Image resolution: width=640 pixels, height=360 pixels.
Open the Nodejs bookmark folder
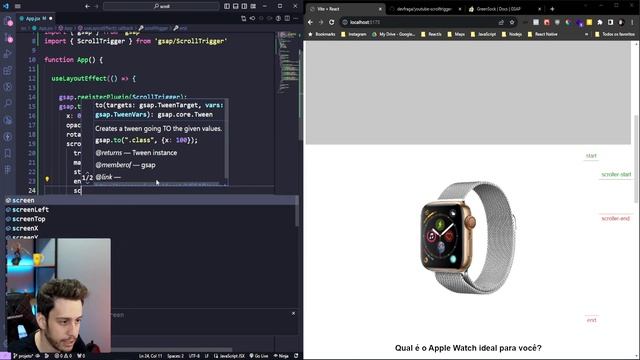(x=511, y=34)
